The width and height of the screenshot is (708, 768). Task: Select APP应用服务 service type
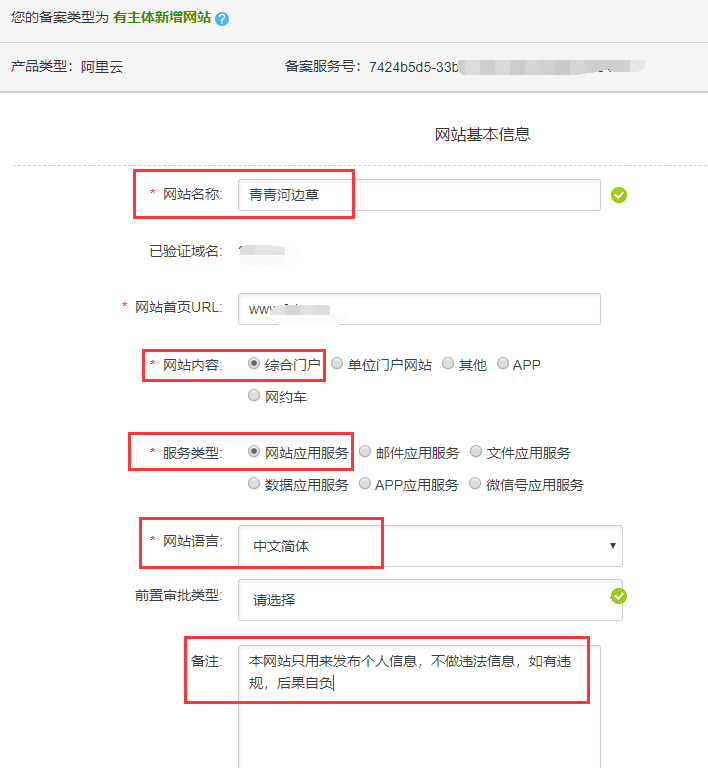tap(365, 484)
